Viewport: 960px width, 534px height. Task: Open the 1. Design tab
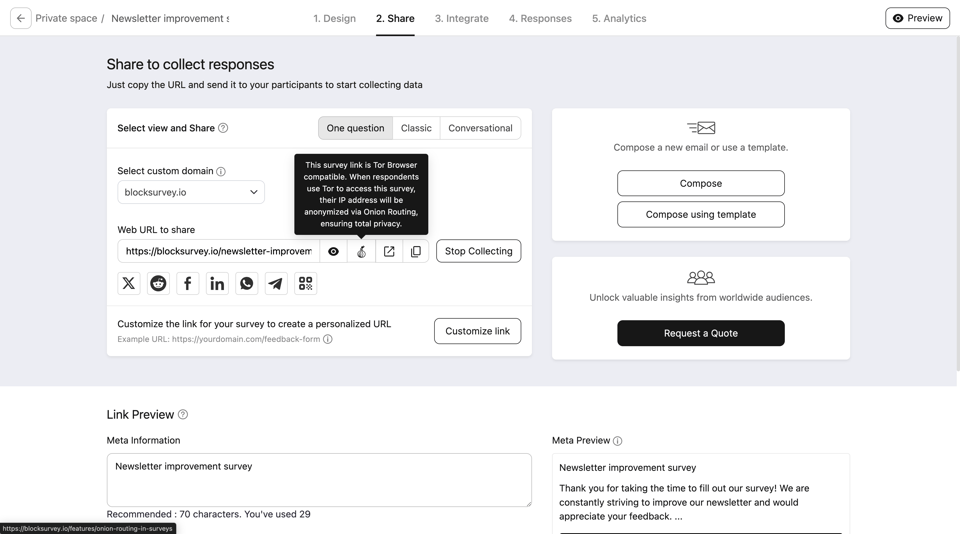pos(334,18)
